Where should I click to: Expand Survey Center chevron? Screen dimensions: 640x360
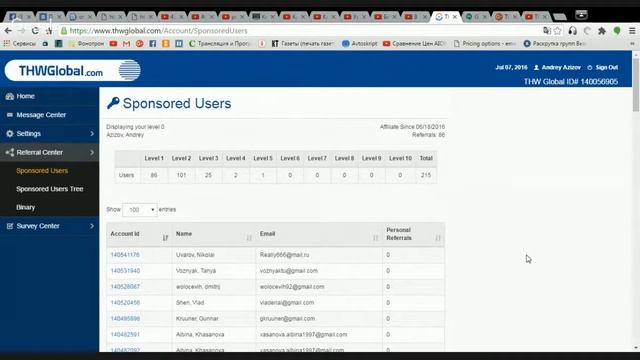(92, 226)
